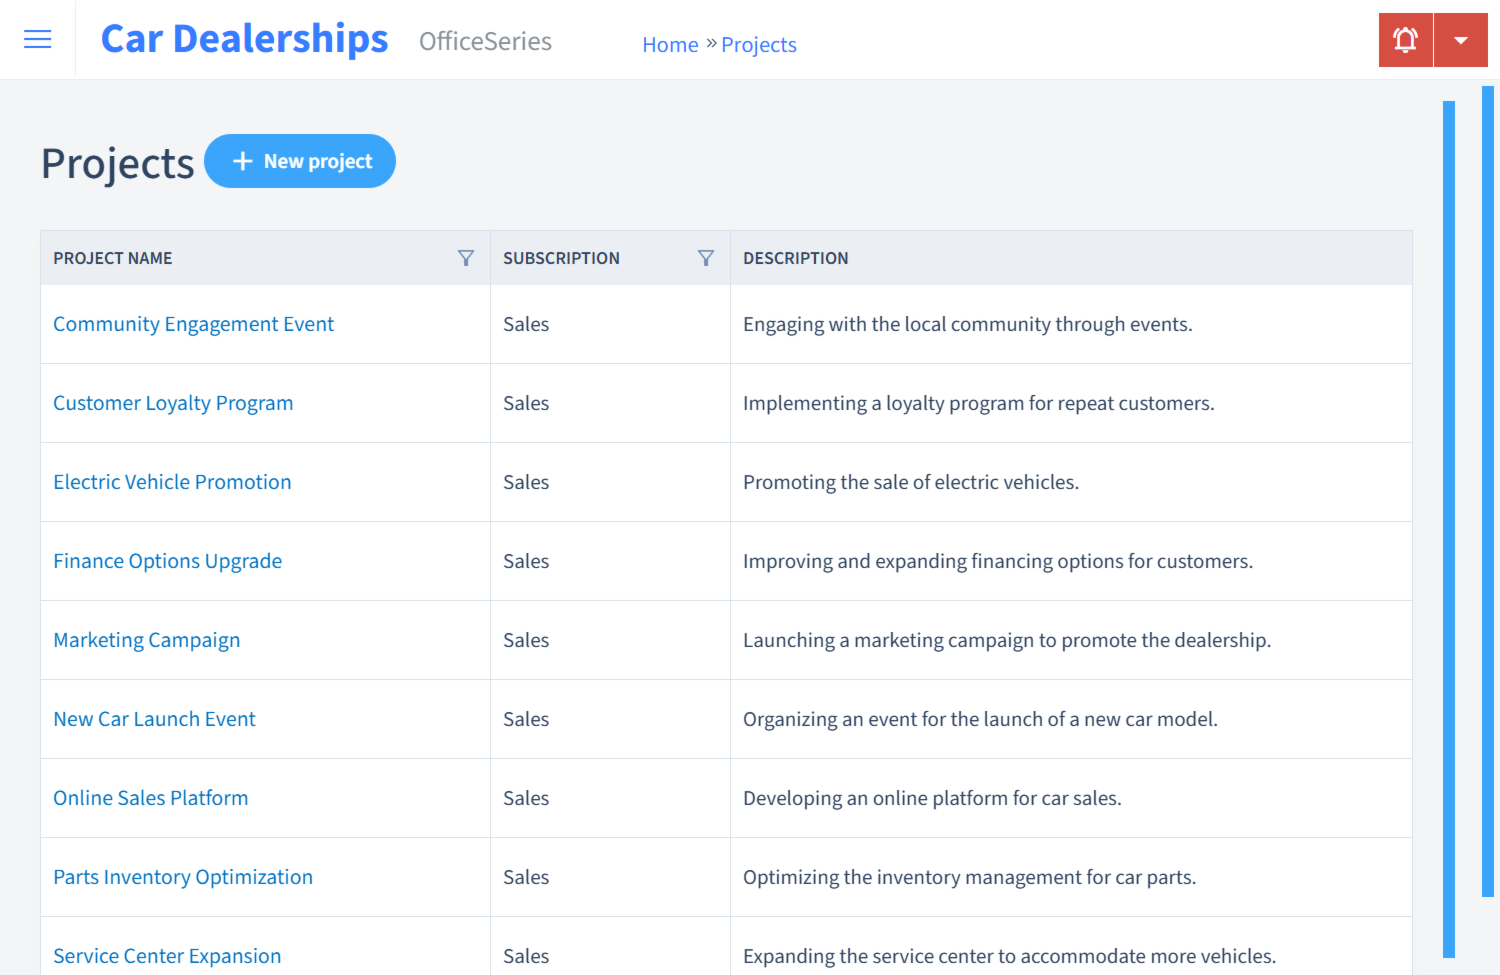Sort by the Project Name column header
Image resolution: width=1500 pixels, height=975 pixels.
(x=112, y=258)
